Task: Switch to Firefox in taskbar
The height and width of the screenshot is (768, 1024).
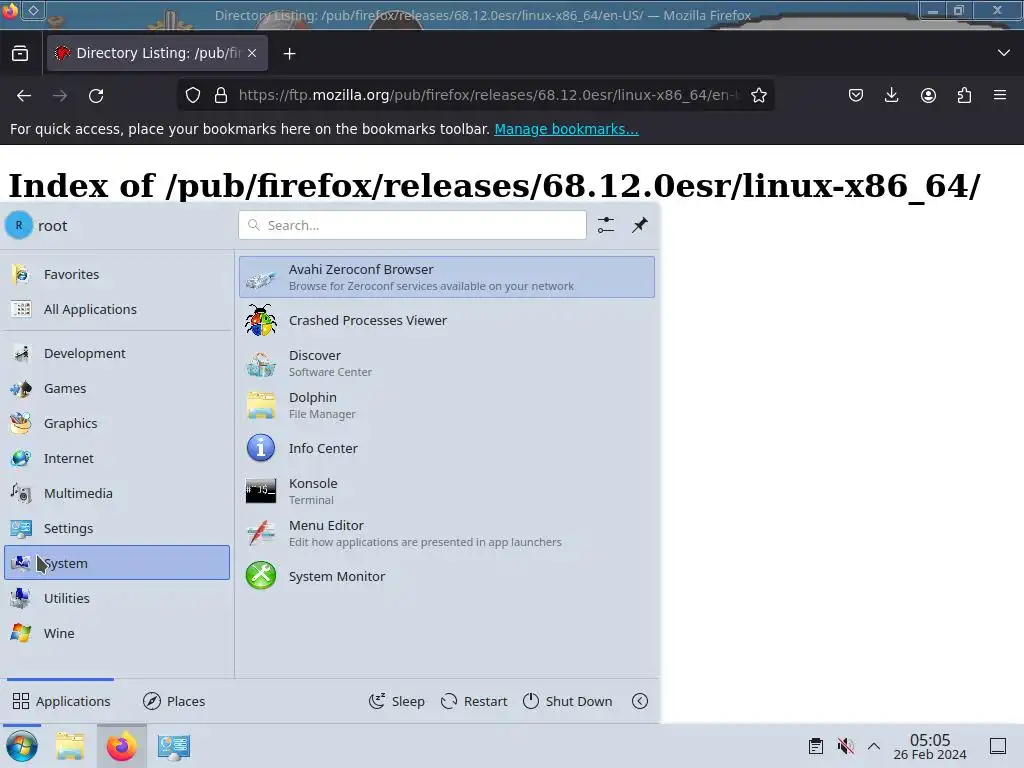Action: [121, 746]
